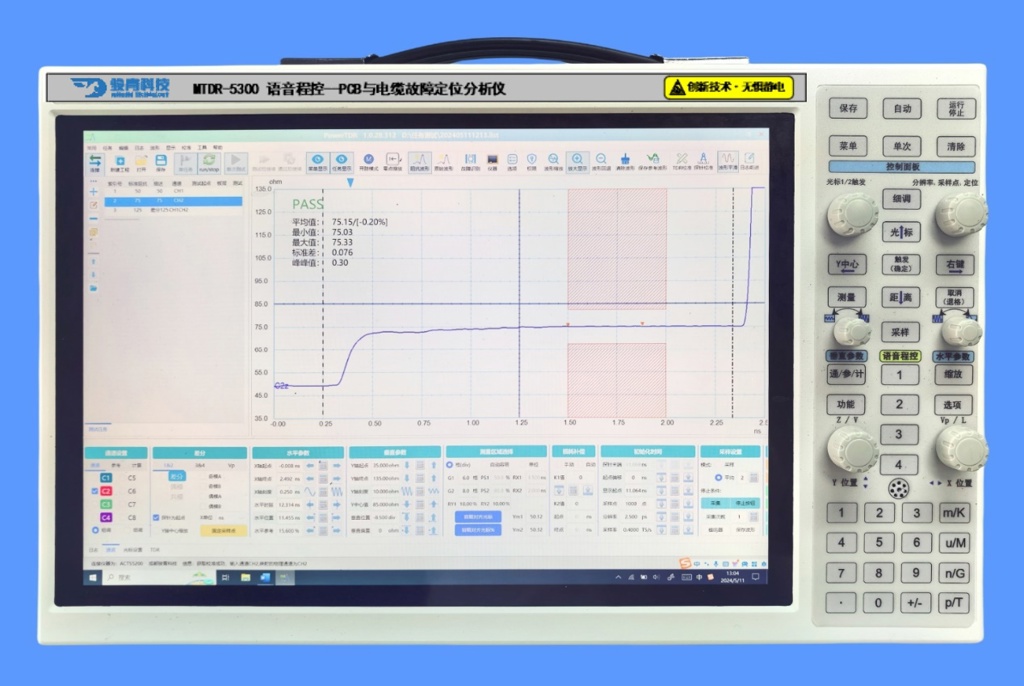The height and width of the screenshot is (686, 1024).
Task: Toggle the checkbox below the 差分 options
Action: (156, 517)
